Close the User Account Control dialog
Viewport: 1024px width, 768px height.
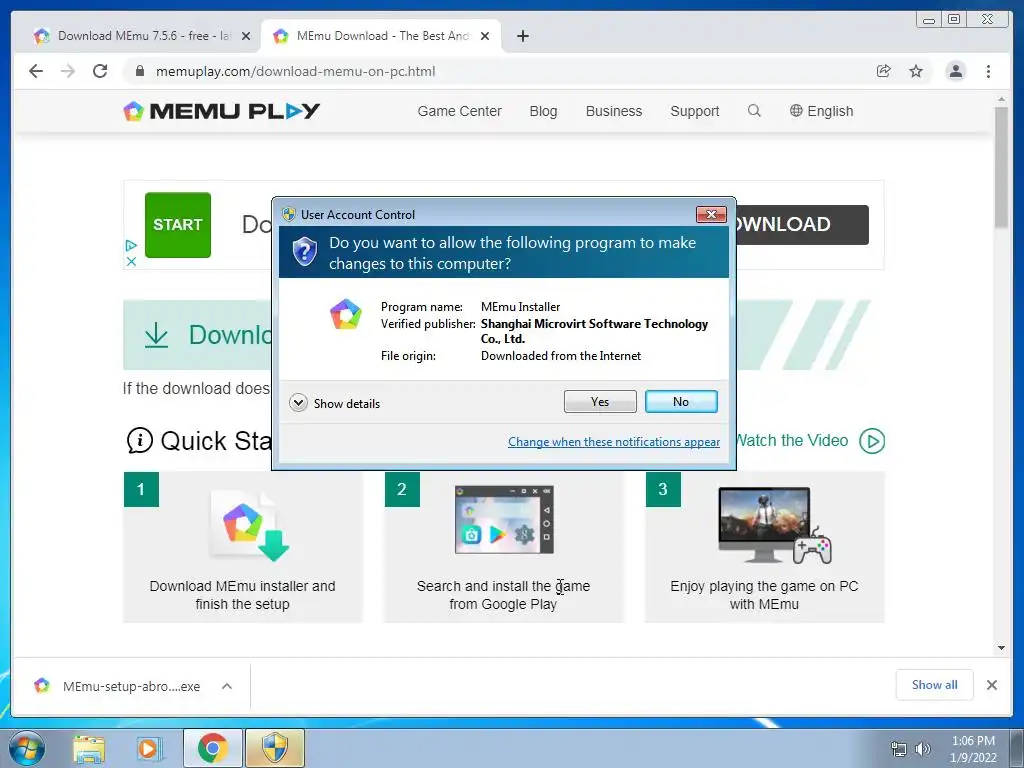(x=711, y=214)
